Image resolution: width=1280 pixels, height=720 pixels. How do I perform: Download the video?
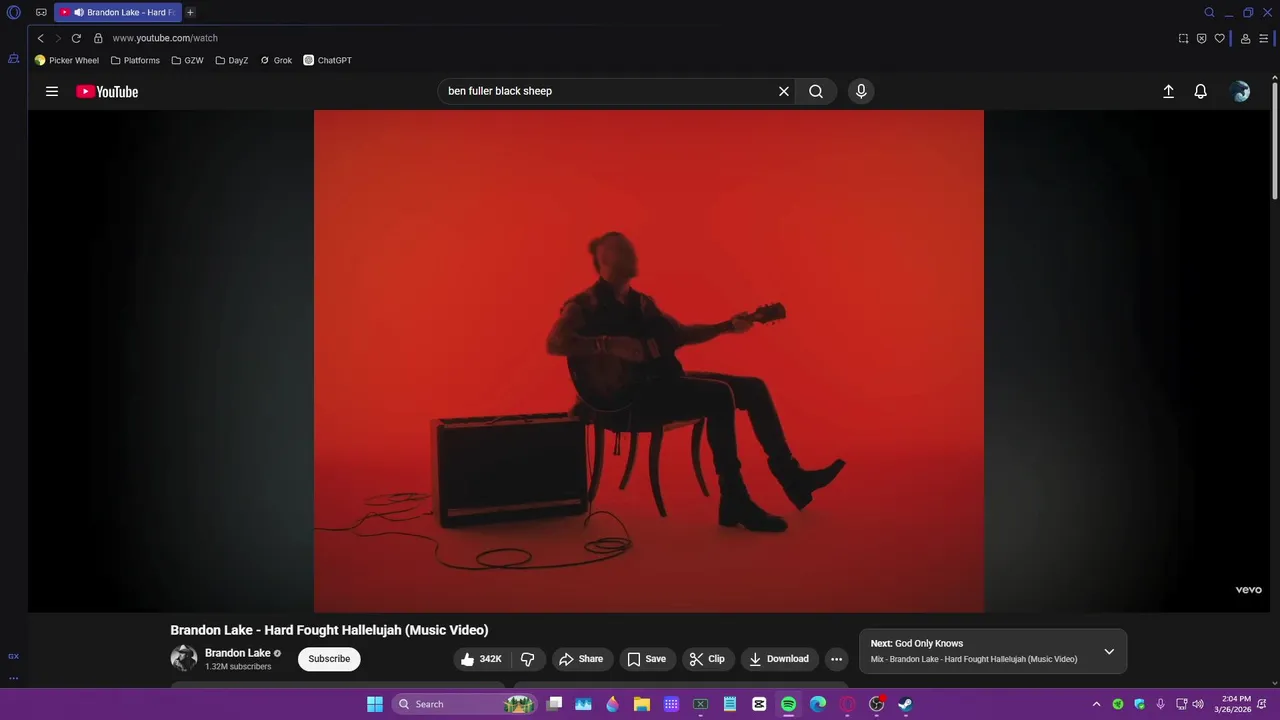pyautogui.click(x=779, y=659)
